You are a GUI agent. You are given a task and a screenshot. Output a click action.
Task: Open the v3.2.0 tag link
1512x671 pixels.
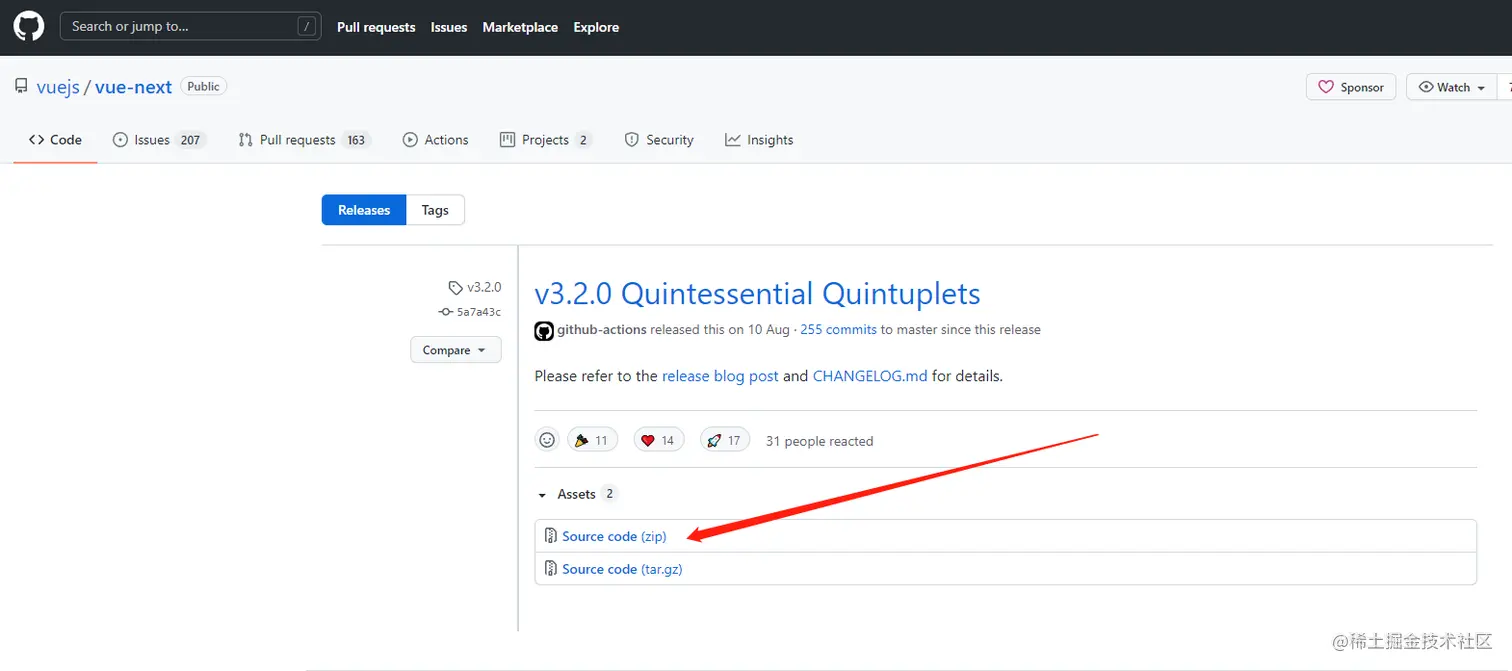(475, 287)
